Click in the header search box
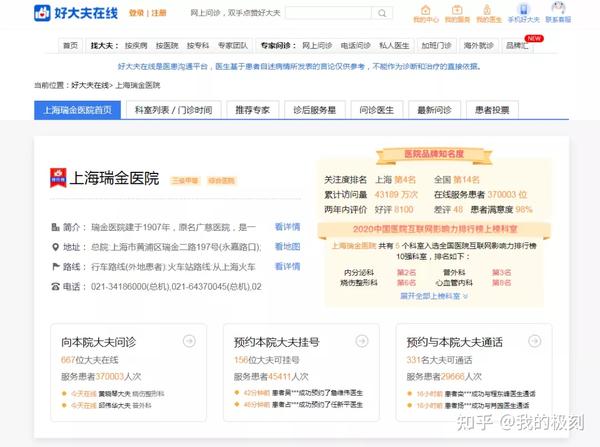This screenshot has height=447, width=600. 328,13
